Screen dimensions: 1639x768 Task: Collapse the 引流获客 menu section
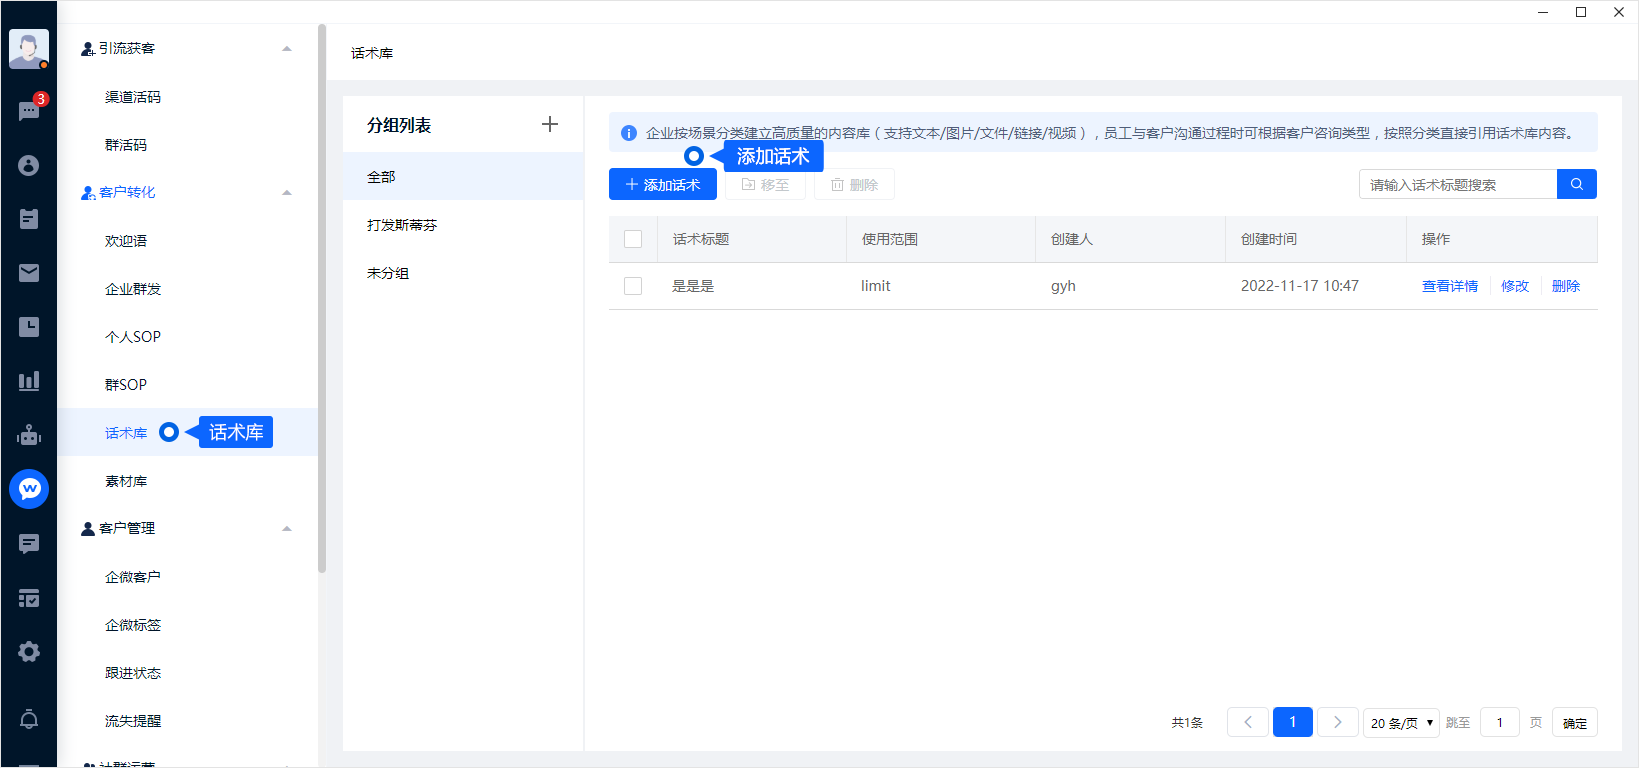[x=287, y=48]
